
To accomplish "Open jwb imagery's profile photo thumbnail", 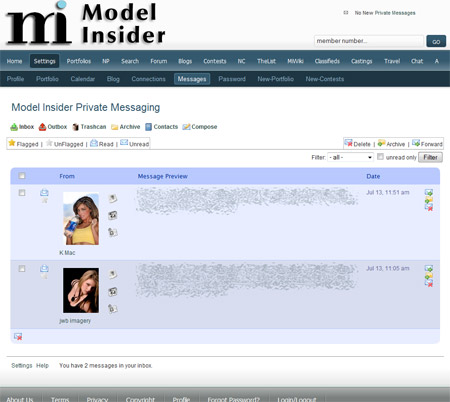I will (x=81, y=290).
